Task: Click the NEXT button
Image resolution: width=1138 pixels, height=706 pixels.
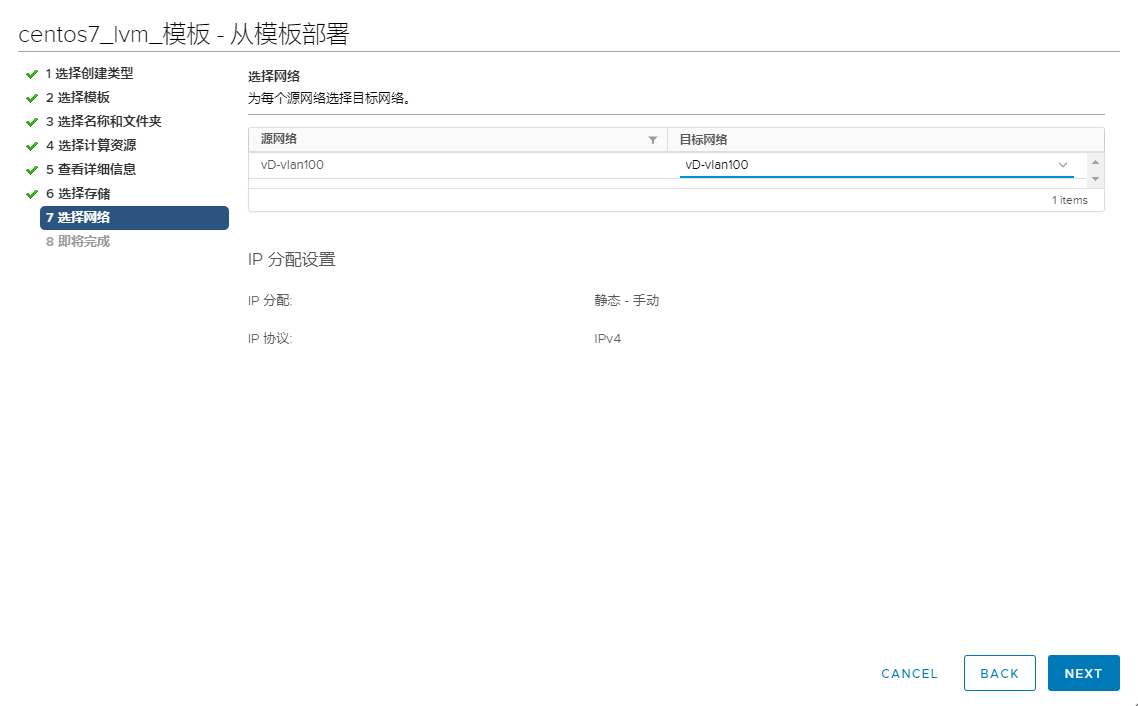Action: [x=1084, y=673]
